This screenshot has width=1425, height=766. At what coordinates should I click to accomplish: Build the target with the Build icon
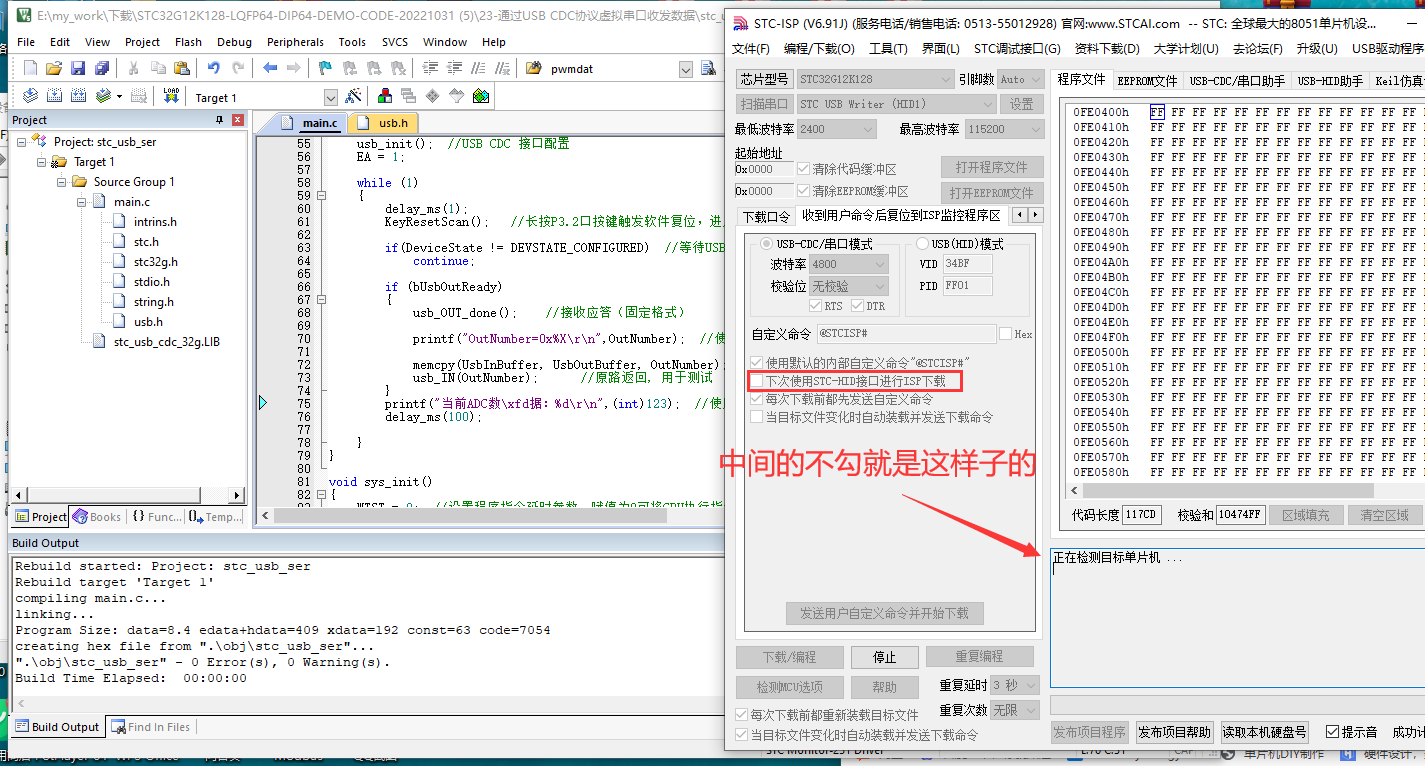coord(54,96)
